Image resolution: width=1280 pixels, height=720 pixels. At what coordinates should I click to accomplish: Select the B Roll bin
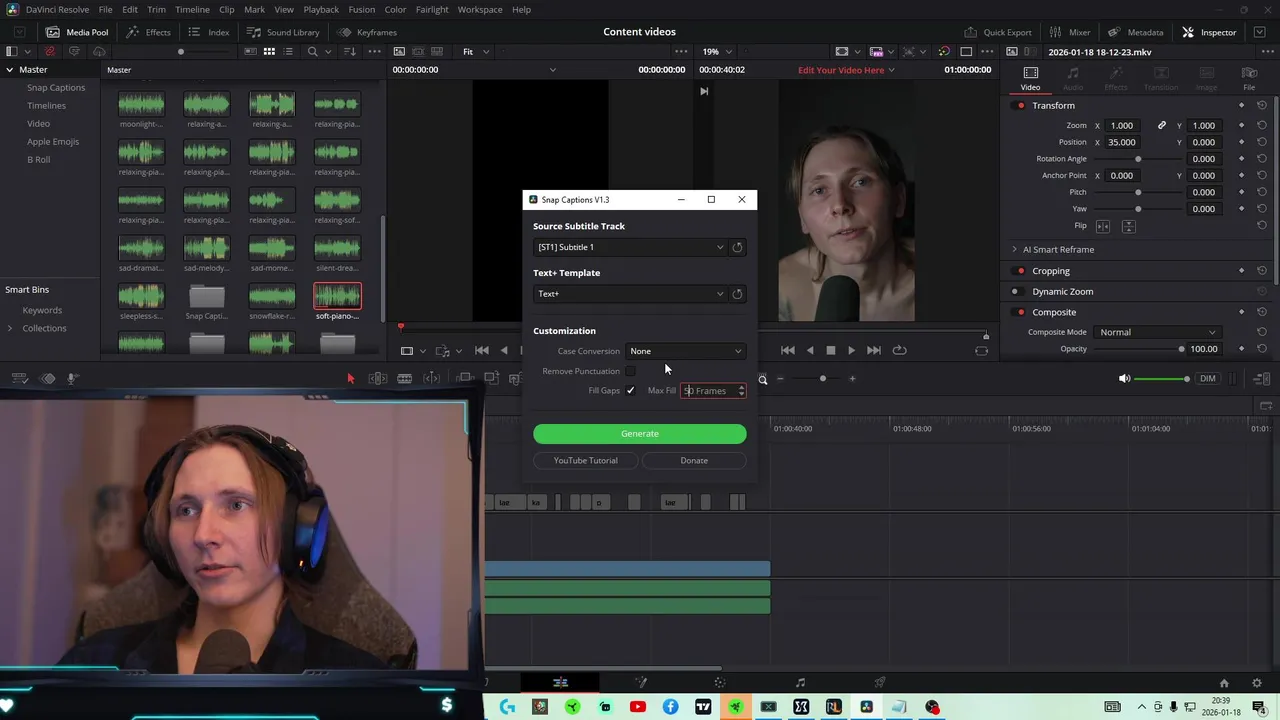[39, 159]
